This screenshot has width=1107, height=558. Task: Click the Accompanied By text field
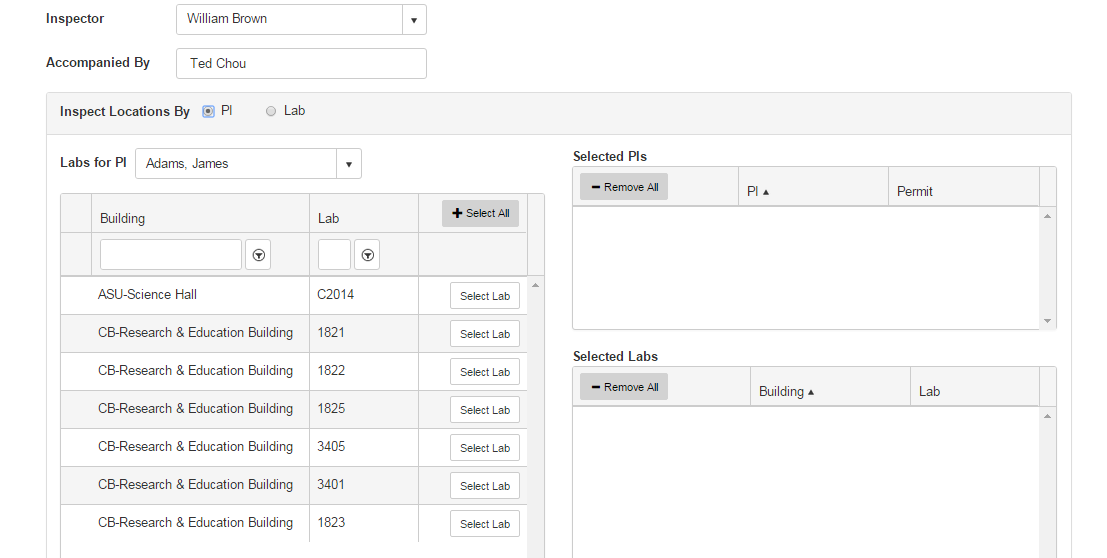(x=301, y=64)
